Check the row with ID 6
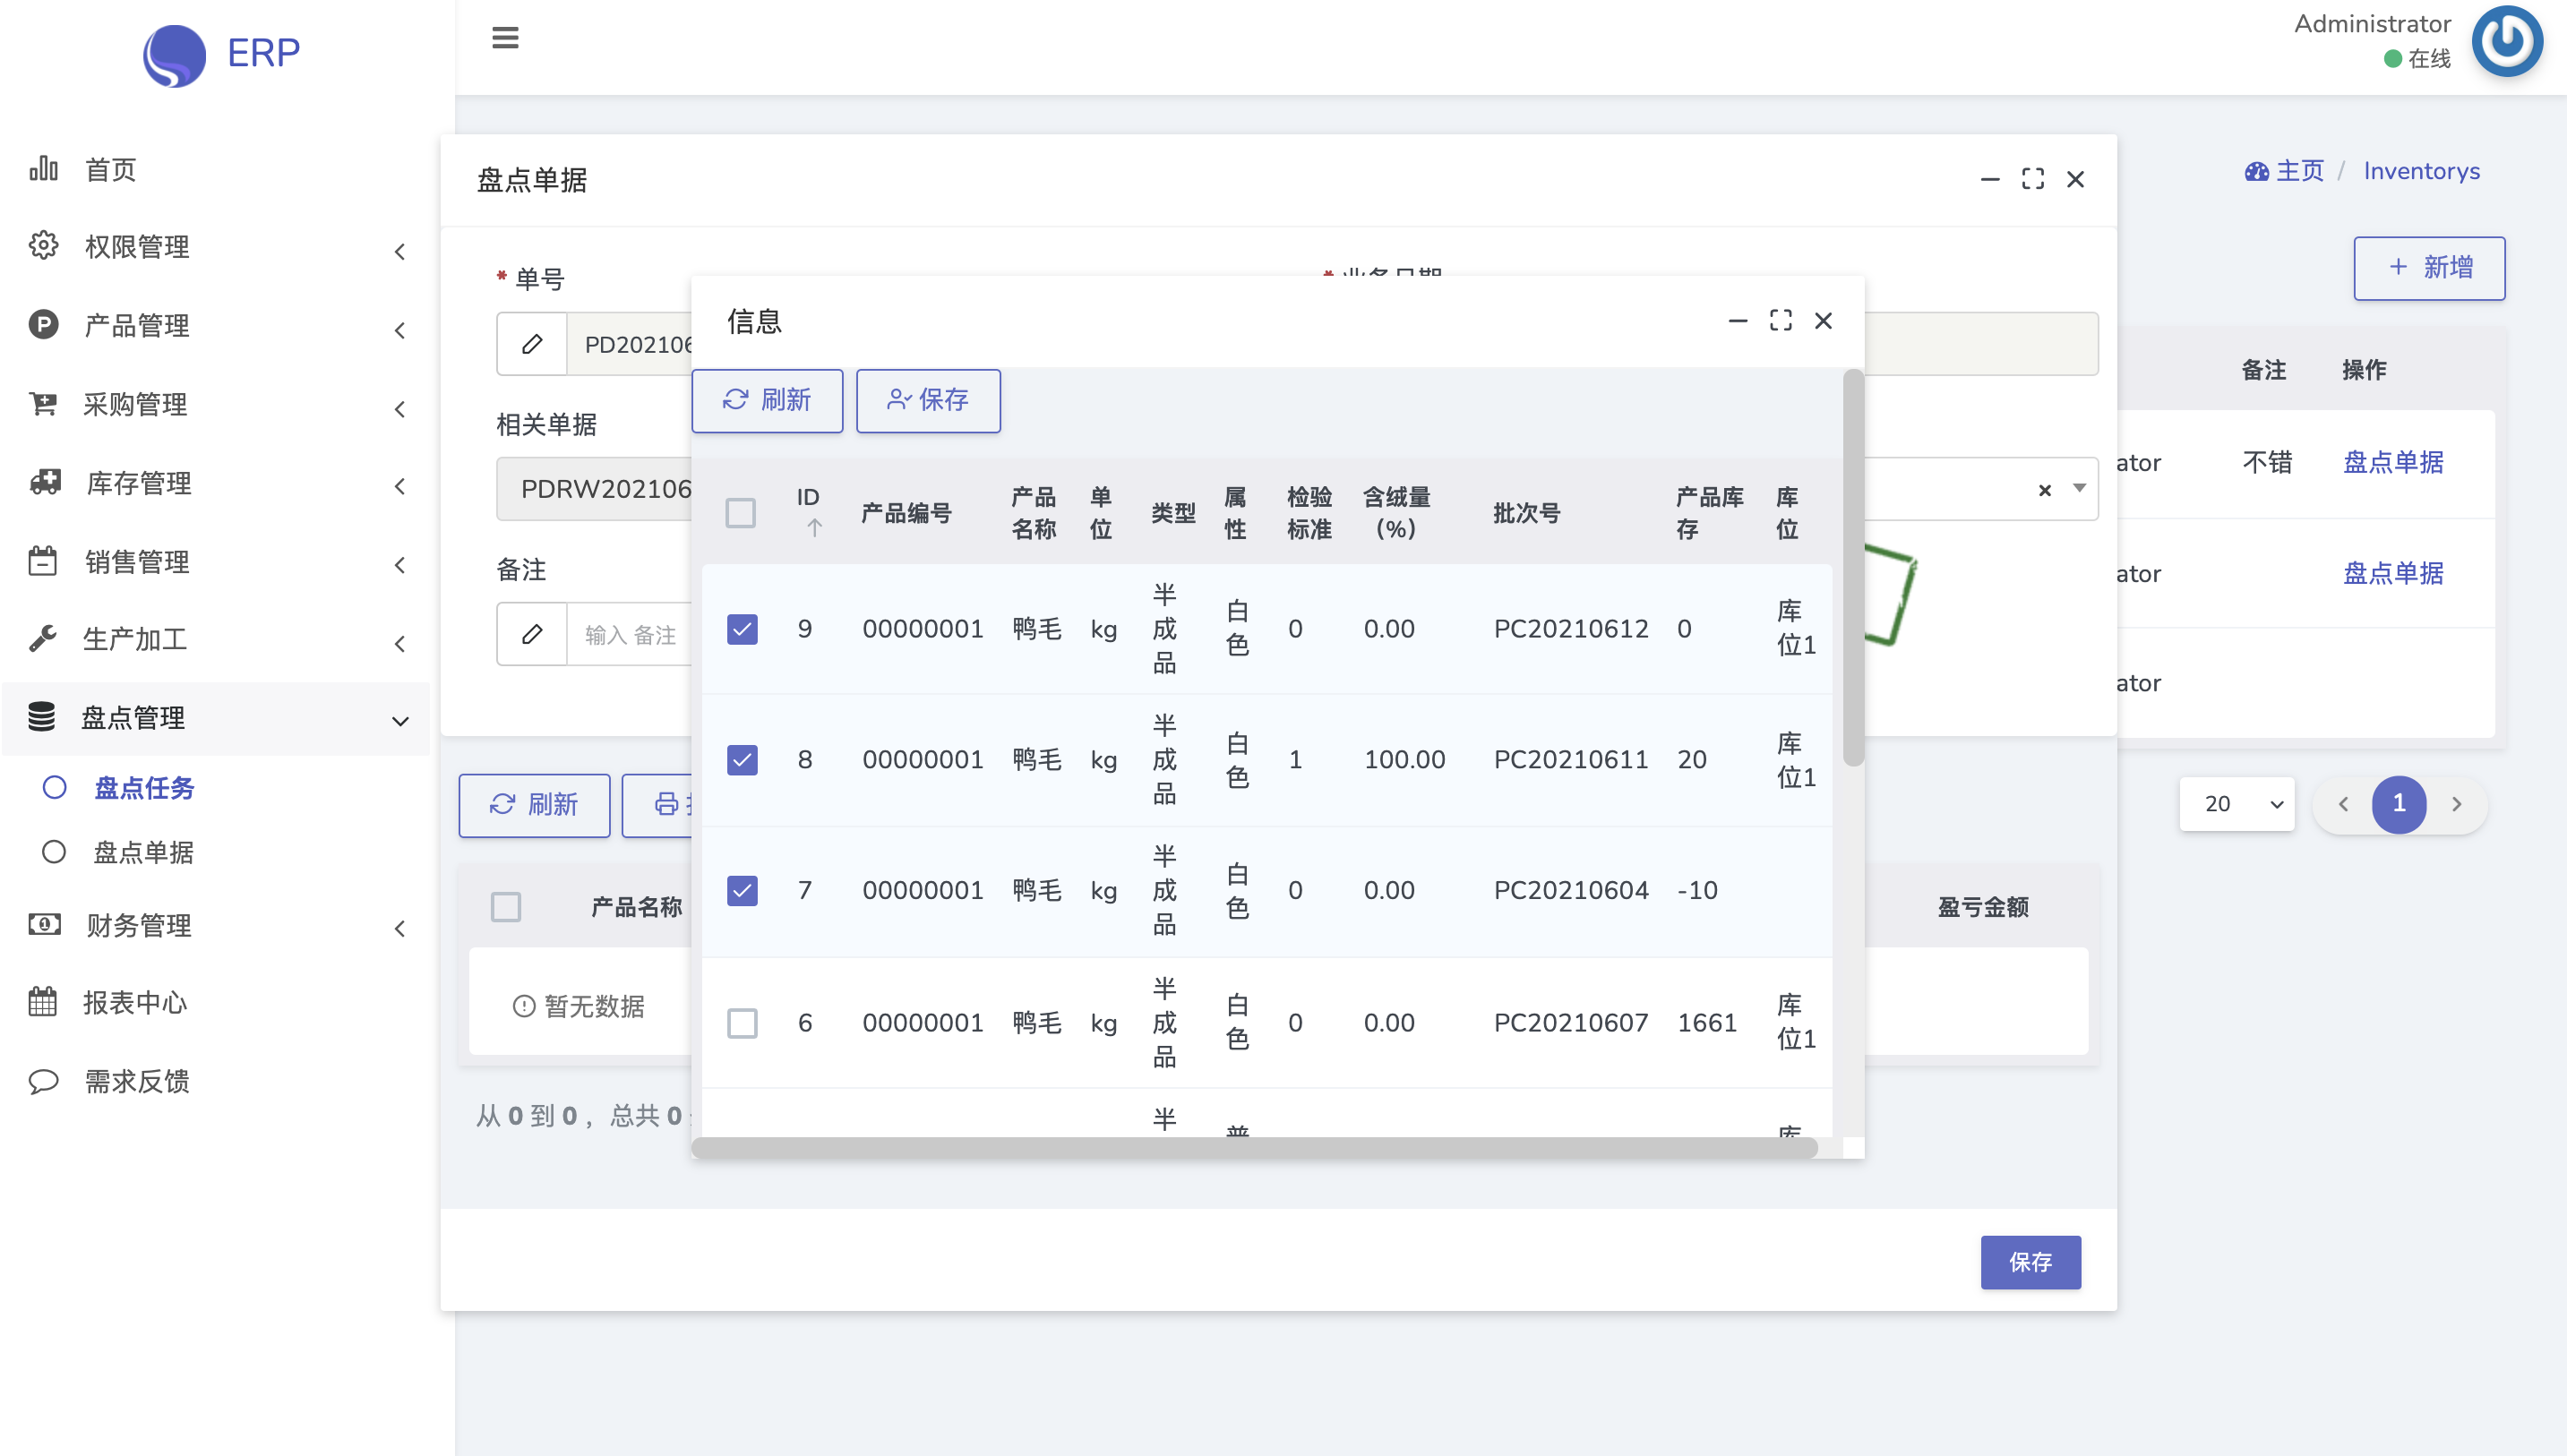The width and height of the screenshot is (2567, 1456). coord(742,1023)
